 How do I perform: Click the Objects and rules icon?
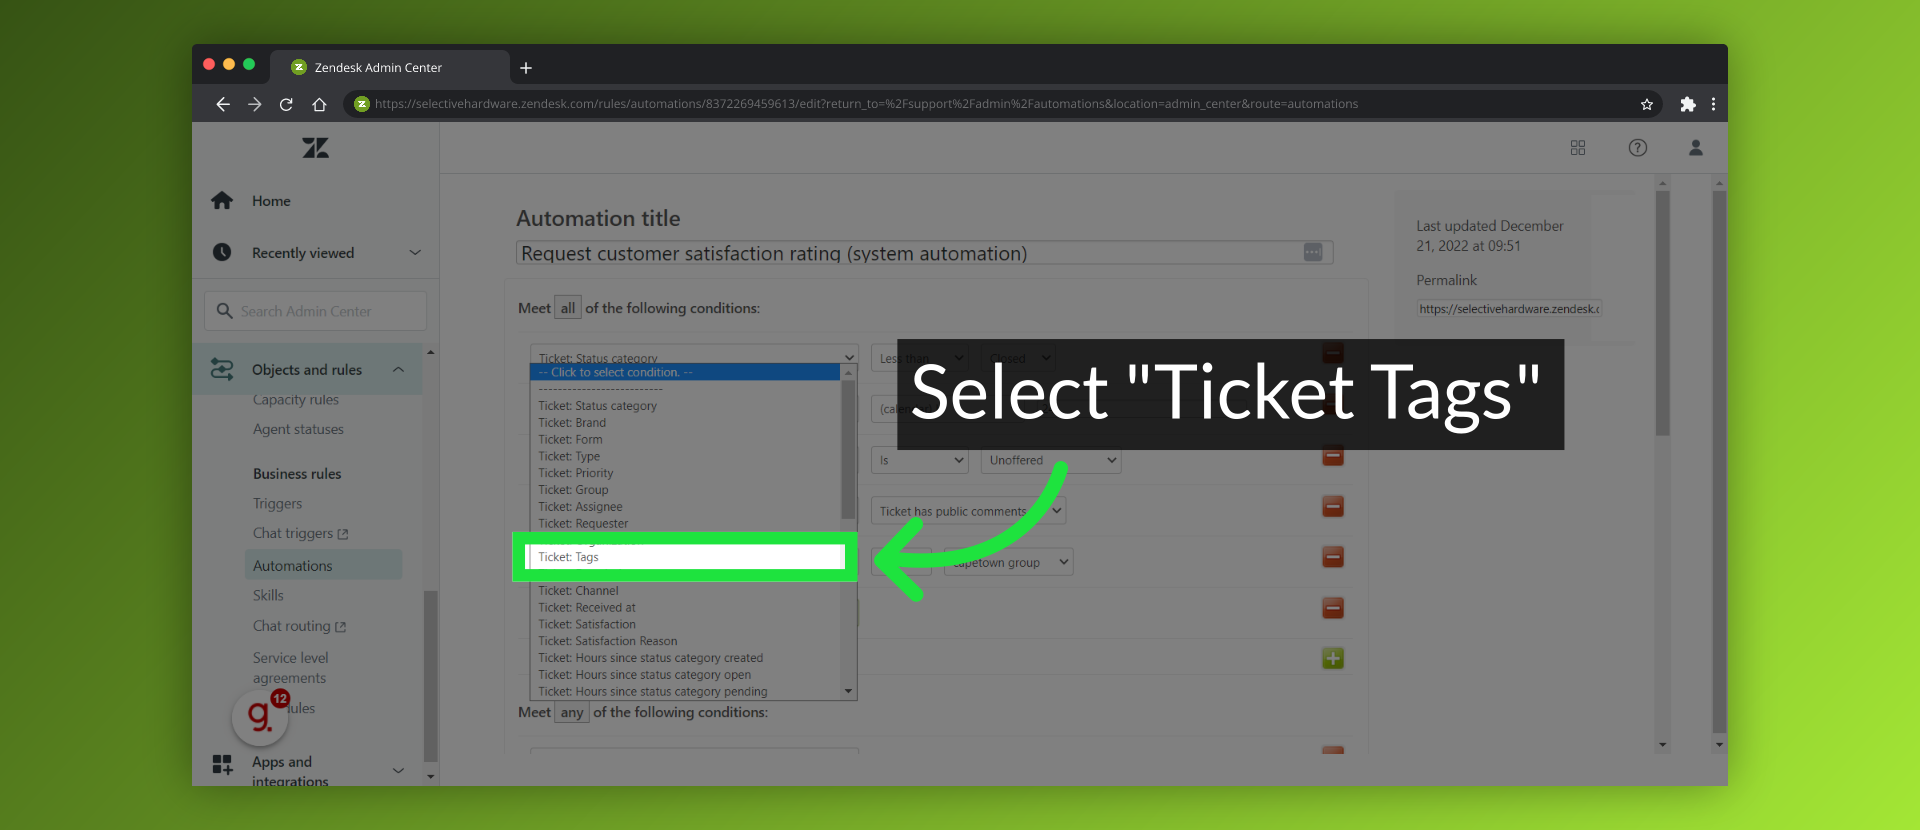tap(222, 370)
